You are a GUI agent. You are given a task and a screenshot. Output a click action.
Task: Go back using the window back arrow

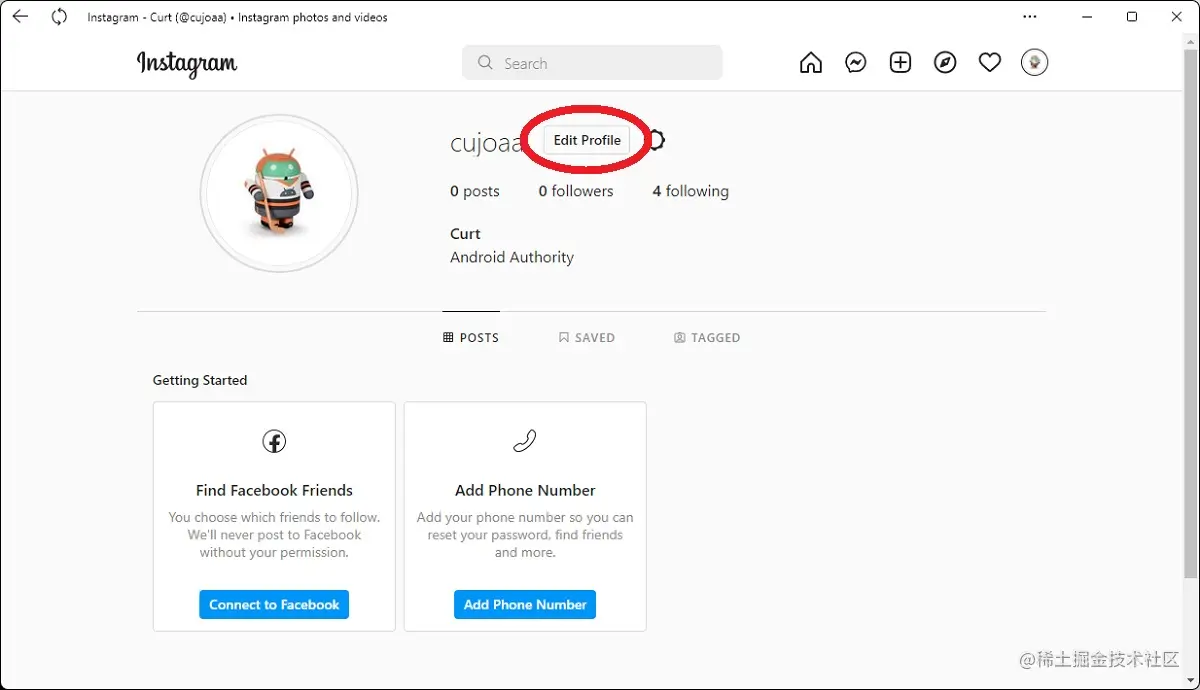[x=20, y=17]
